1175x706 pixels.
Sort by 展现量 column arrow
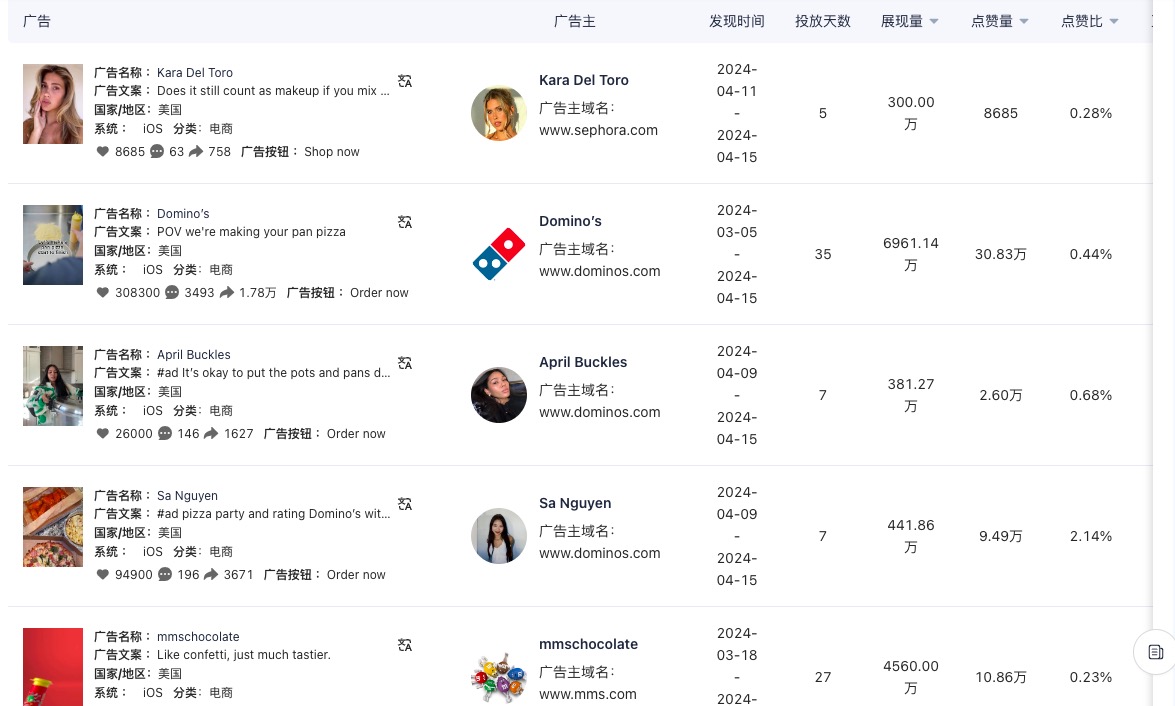934,21
